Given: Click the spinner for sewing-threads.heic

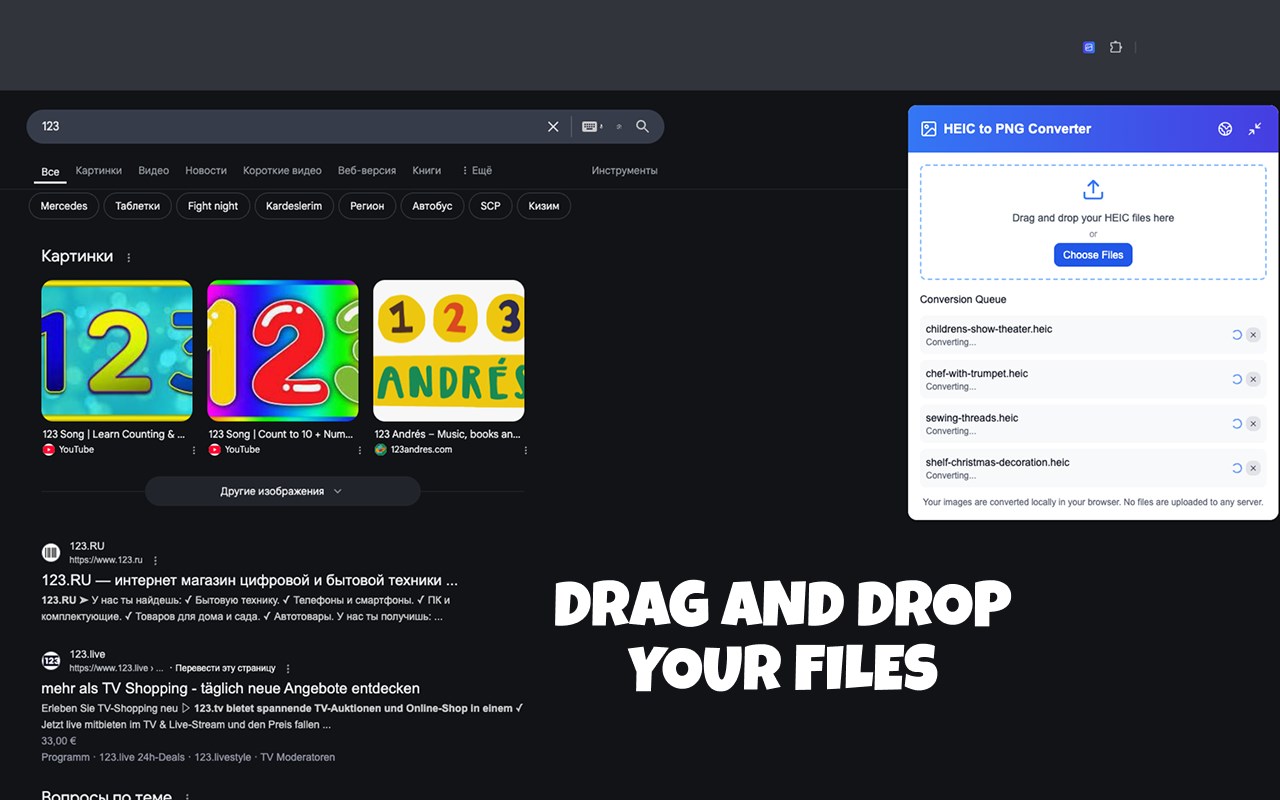Looking at the screenshot, I should [1236, 424].
